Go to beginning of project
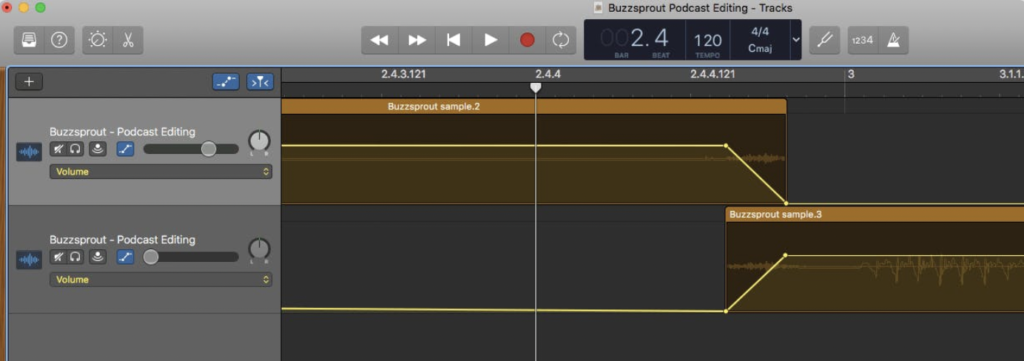 click(x=453, y=40)
